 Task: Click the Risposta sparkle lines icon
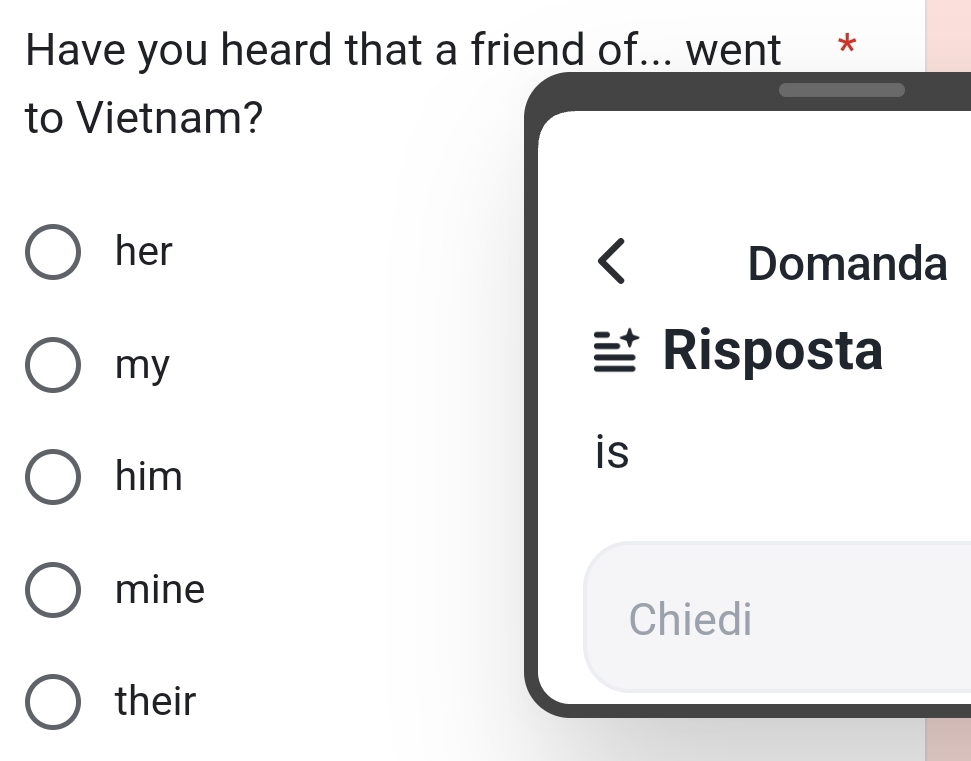(x=616, y=350)
